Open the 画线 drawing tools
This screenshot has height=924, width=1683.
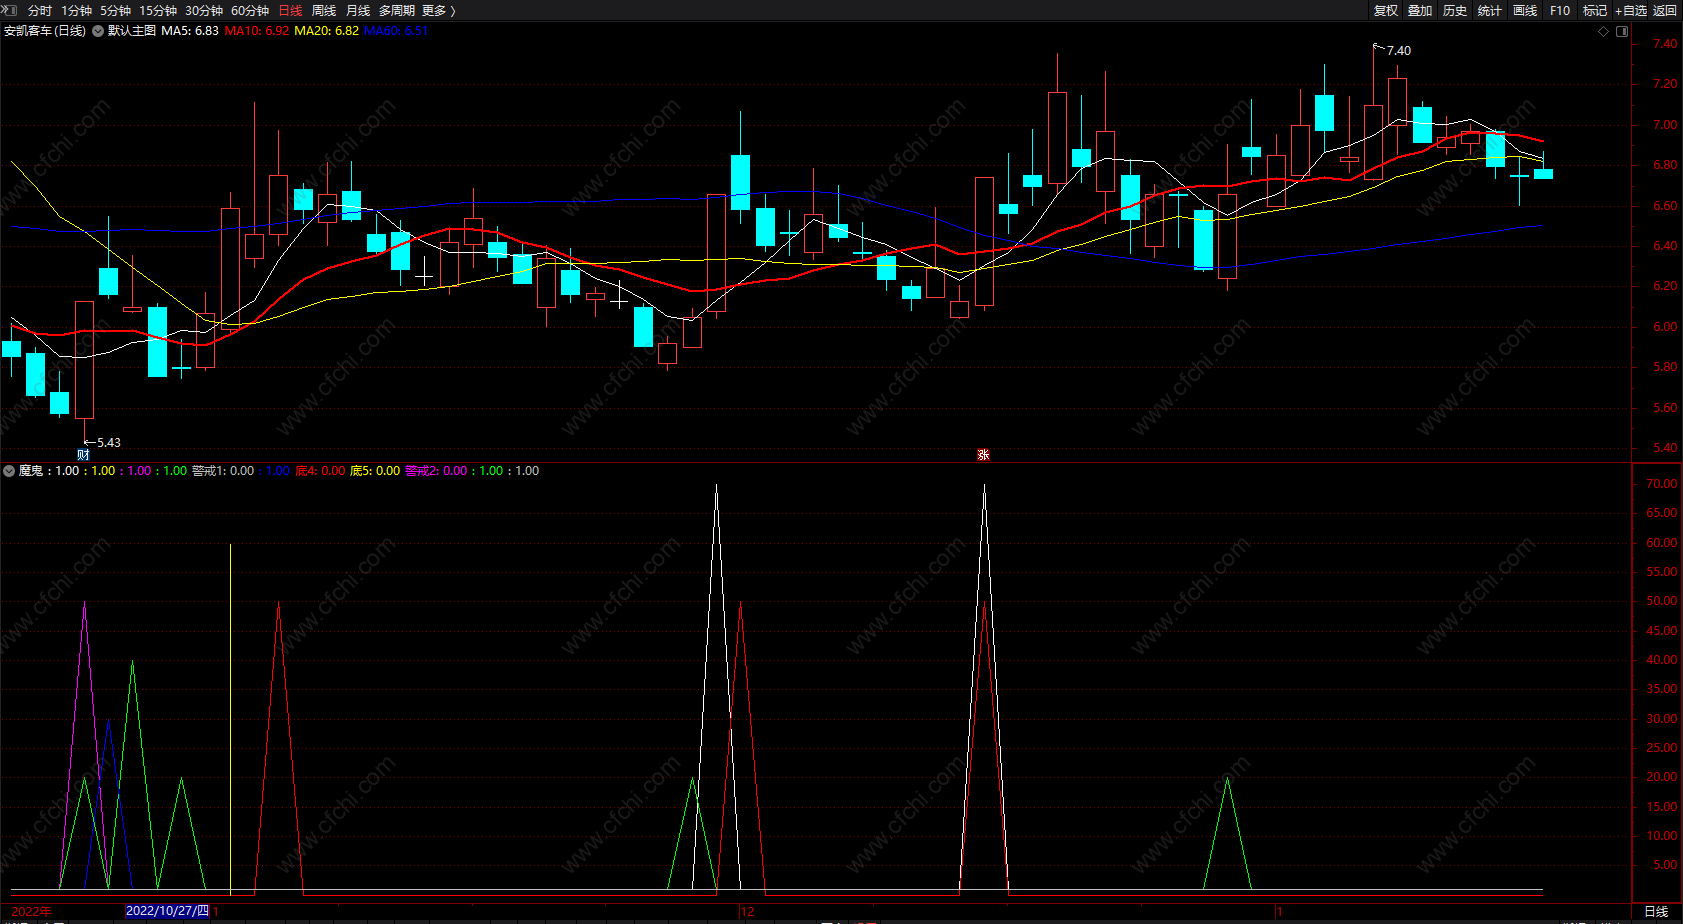1524,10
